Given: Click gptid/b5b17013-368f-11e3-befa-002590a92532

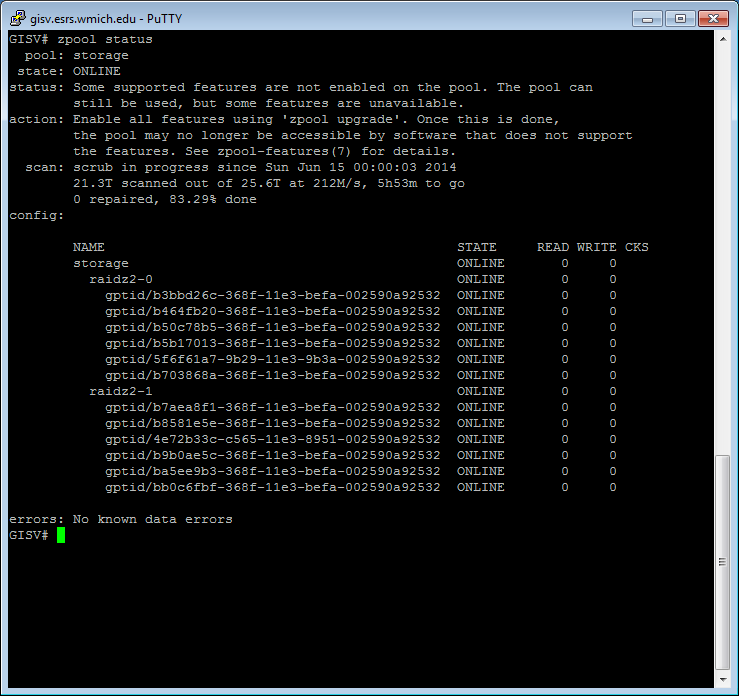Looking at the screenshot, I should (x=272, y=344).
